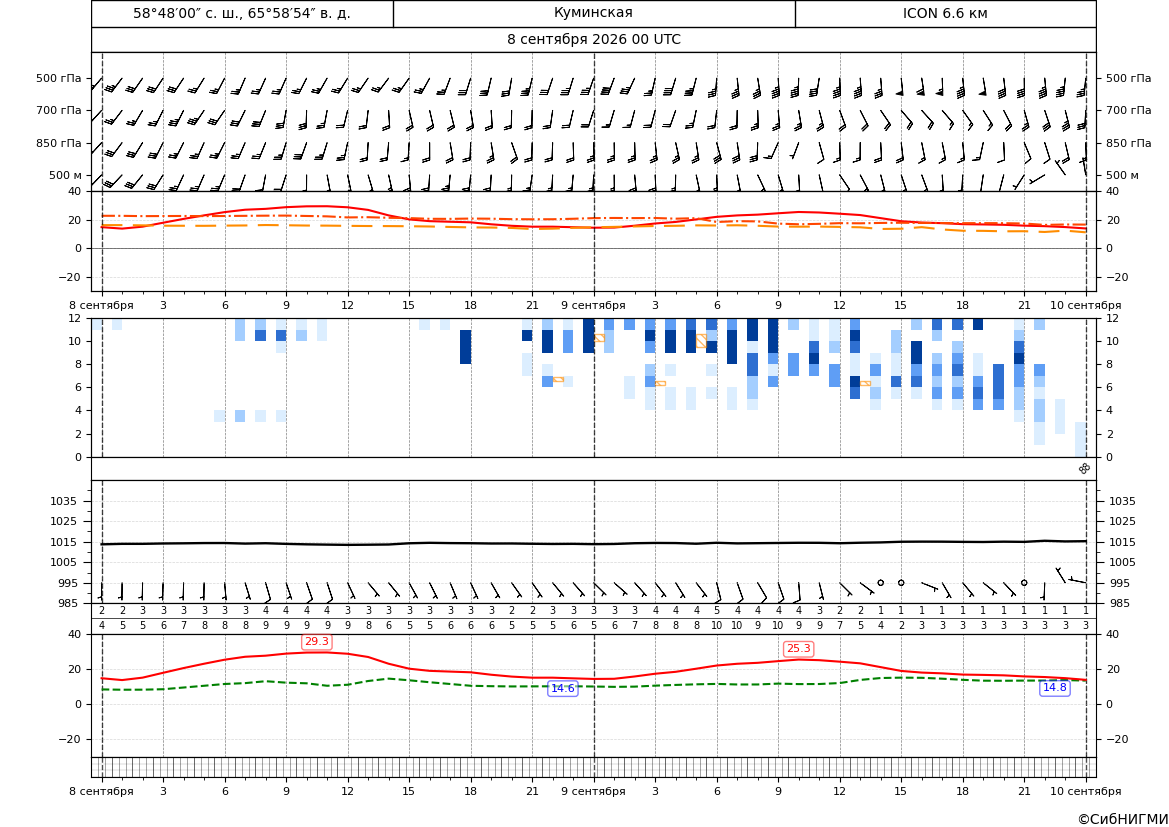
Task: Click the calm wind circle at 15 hours
Action: 901,582
